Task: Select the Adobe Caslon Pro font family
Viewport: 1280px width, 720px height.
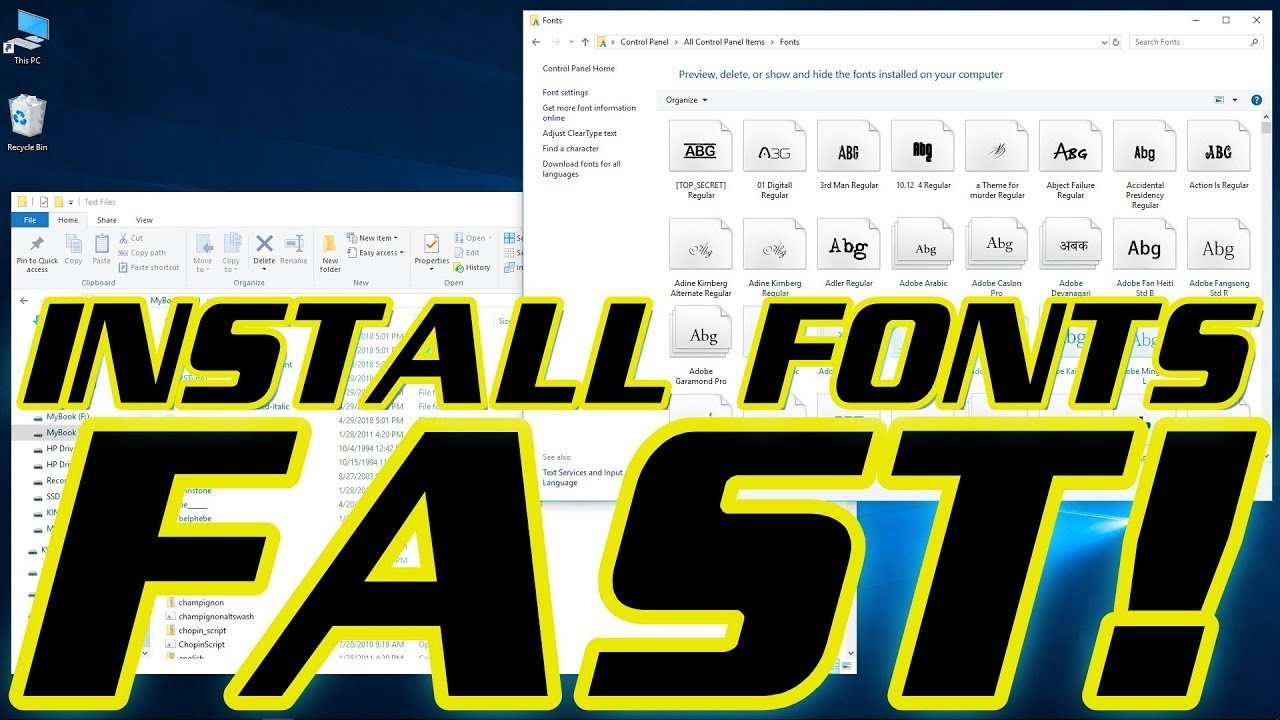Action: [x=996, y=258]
